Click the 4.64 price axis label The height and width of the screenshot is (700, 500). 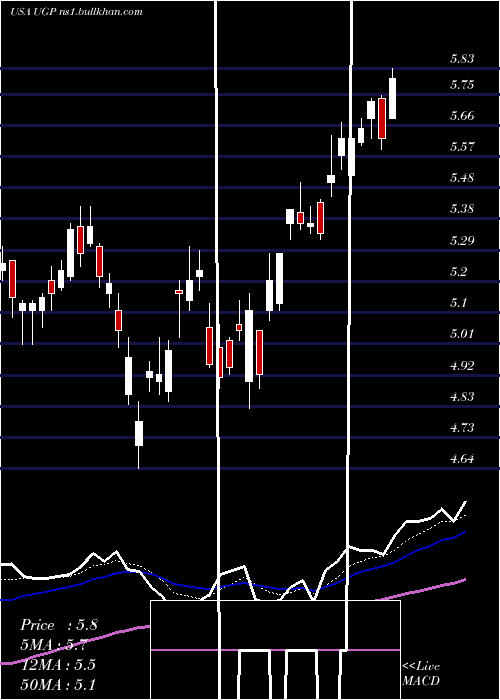click(462, 459)
